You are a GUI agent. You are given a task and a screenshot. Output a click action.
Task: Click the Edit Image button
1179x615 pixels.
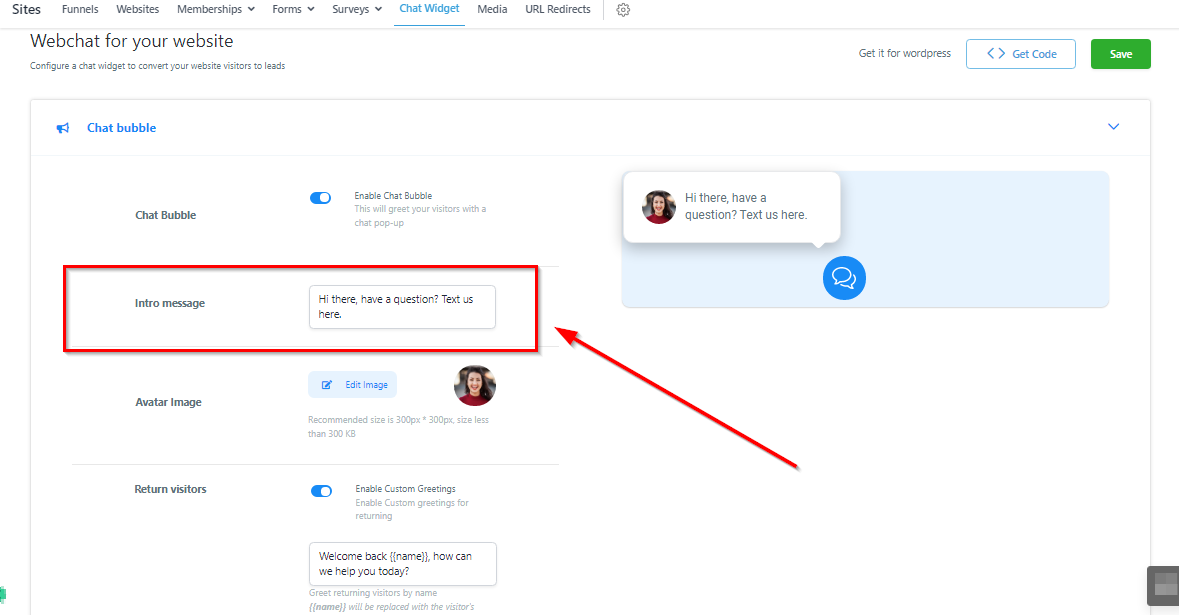[x=353, y=385]
